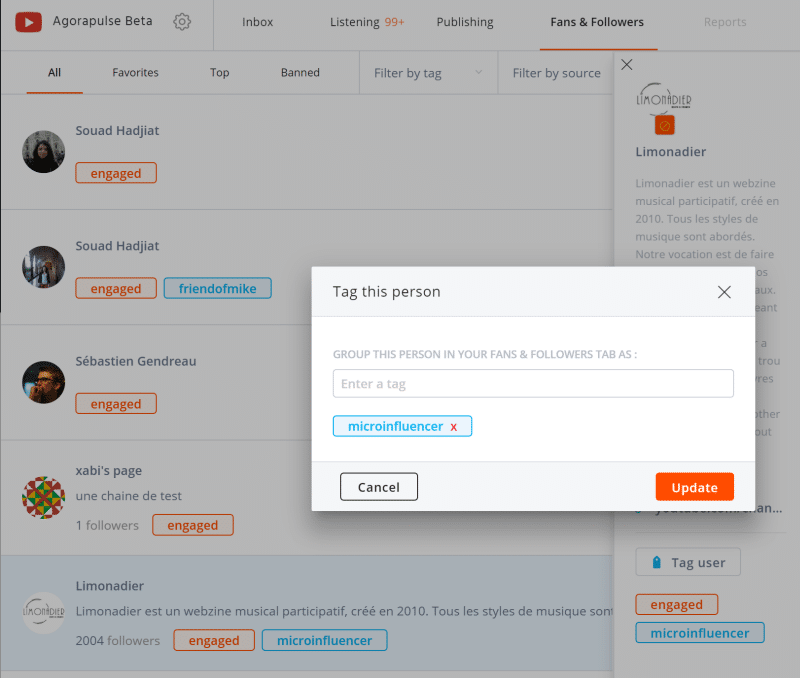The height and width of the screenshot is (678, 800).
Task: Select the Favorites filter tab
Action: (x=135, y=72)
